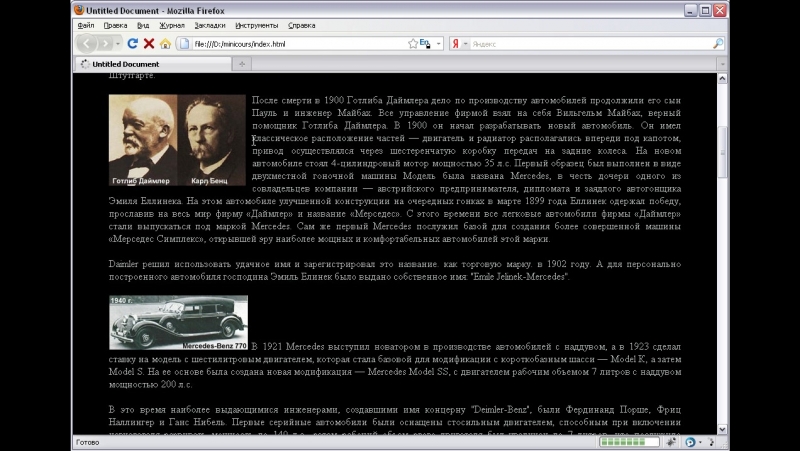Viewport: 800px width, 451px height.
Task: Stop loading with the red X icon
Action: (149, 44)
